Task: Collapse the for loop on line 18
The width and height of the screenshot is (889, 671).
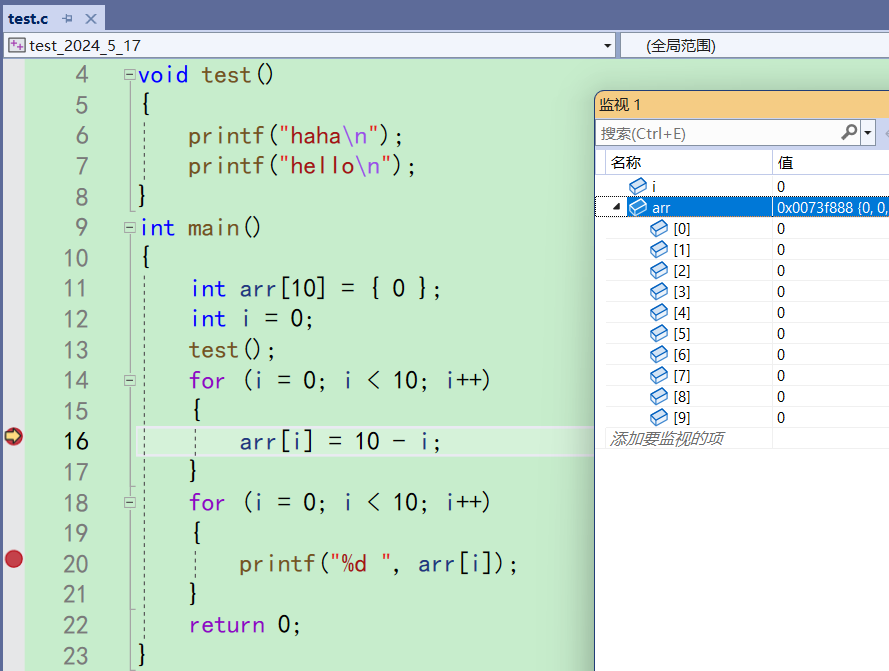Action: (130, 503)
